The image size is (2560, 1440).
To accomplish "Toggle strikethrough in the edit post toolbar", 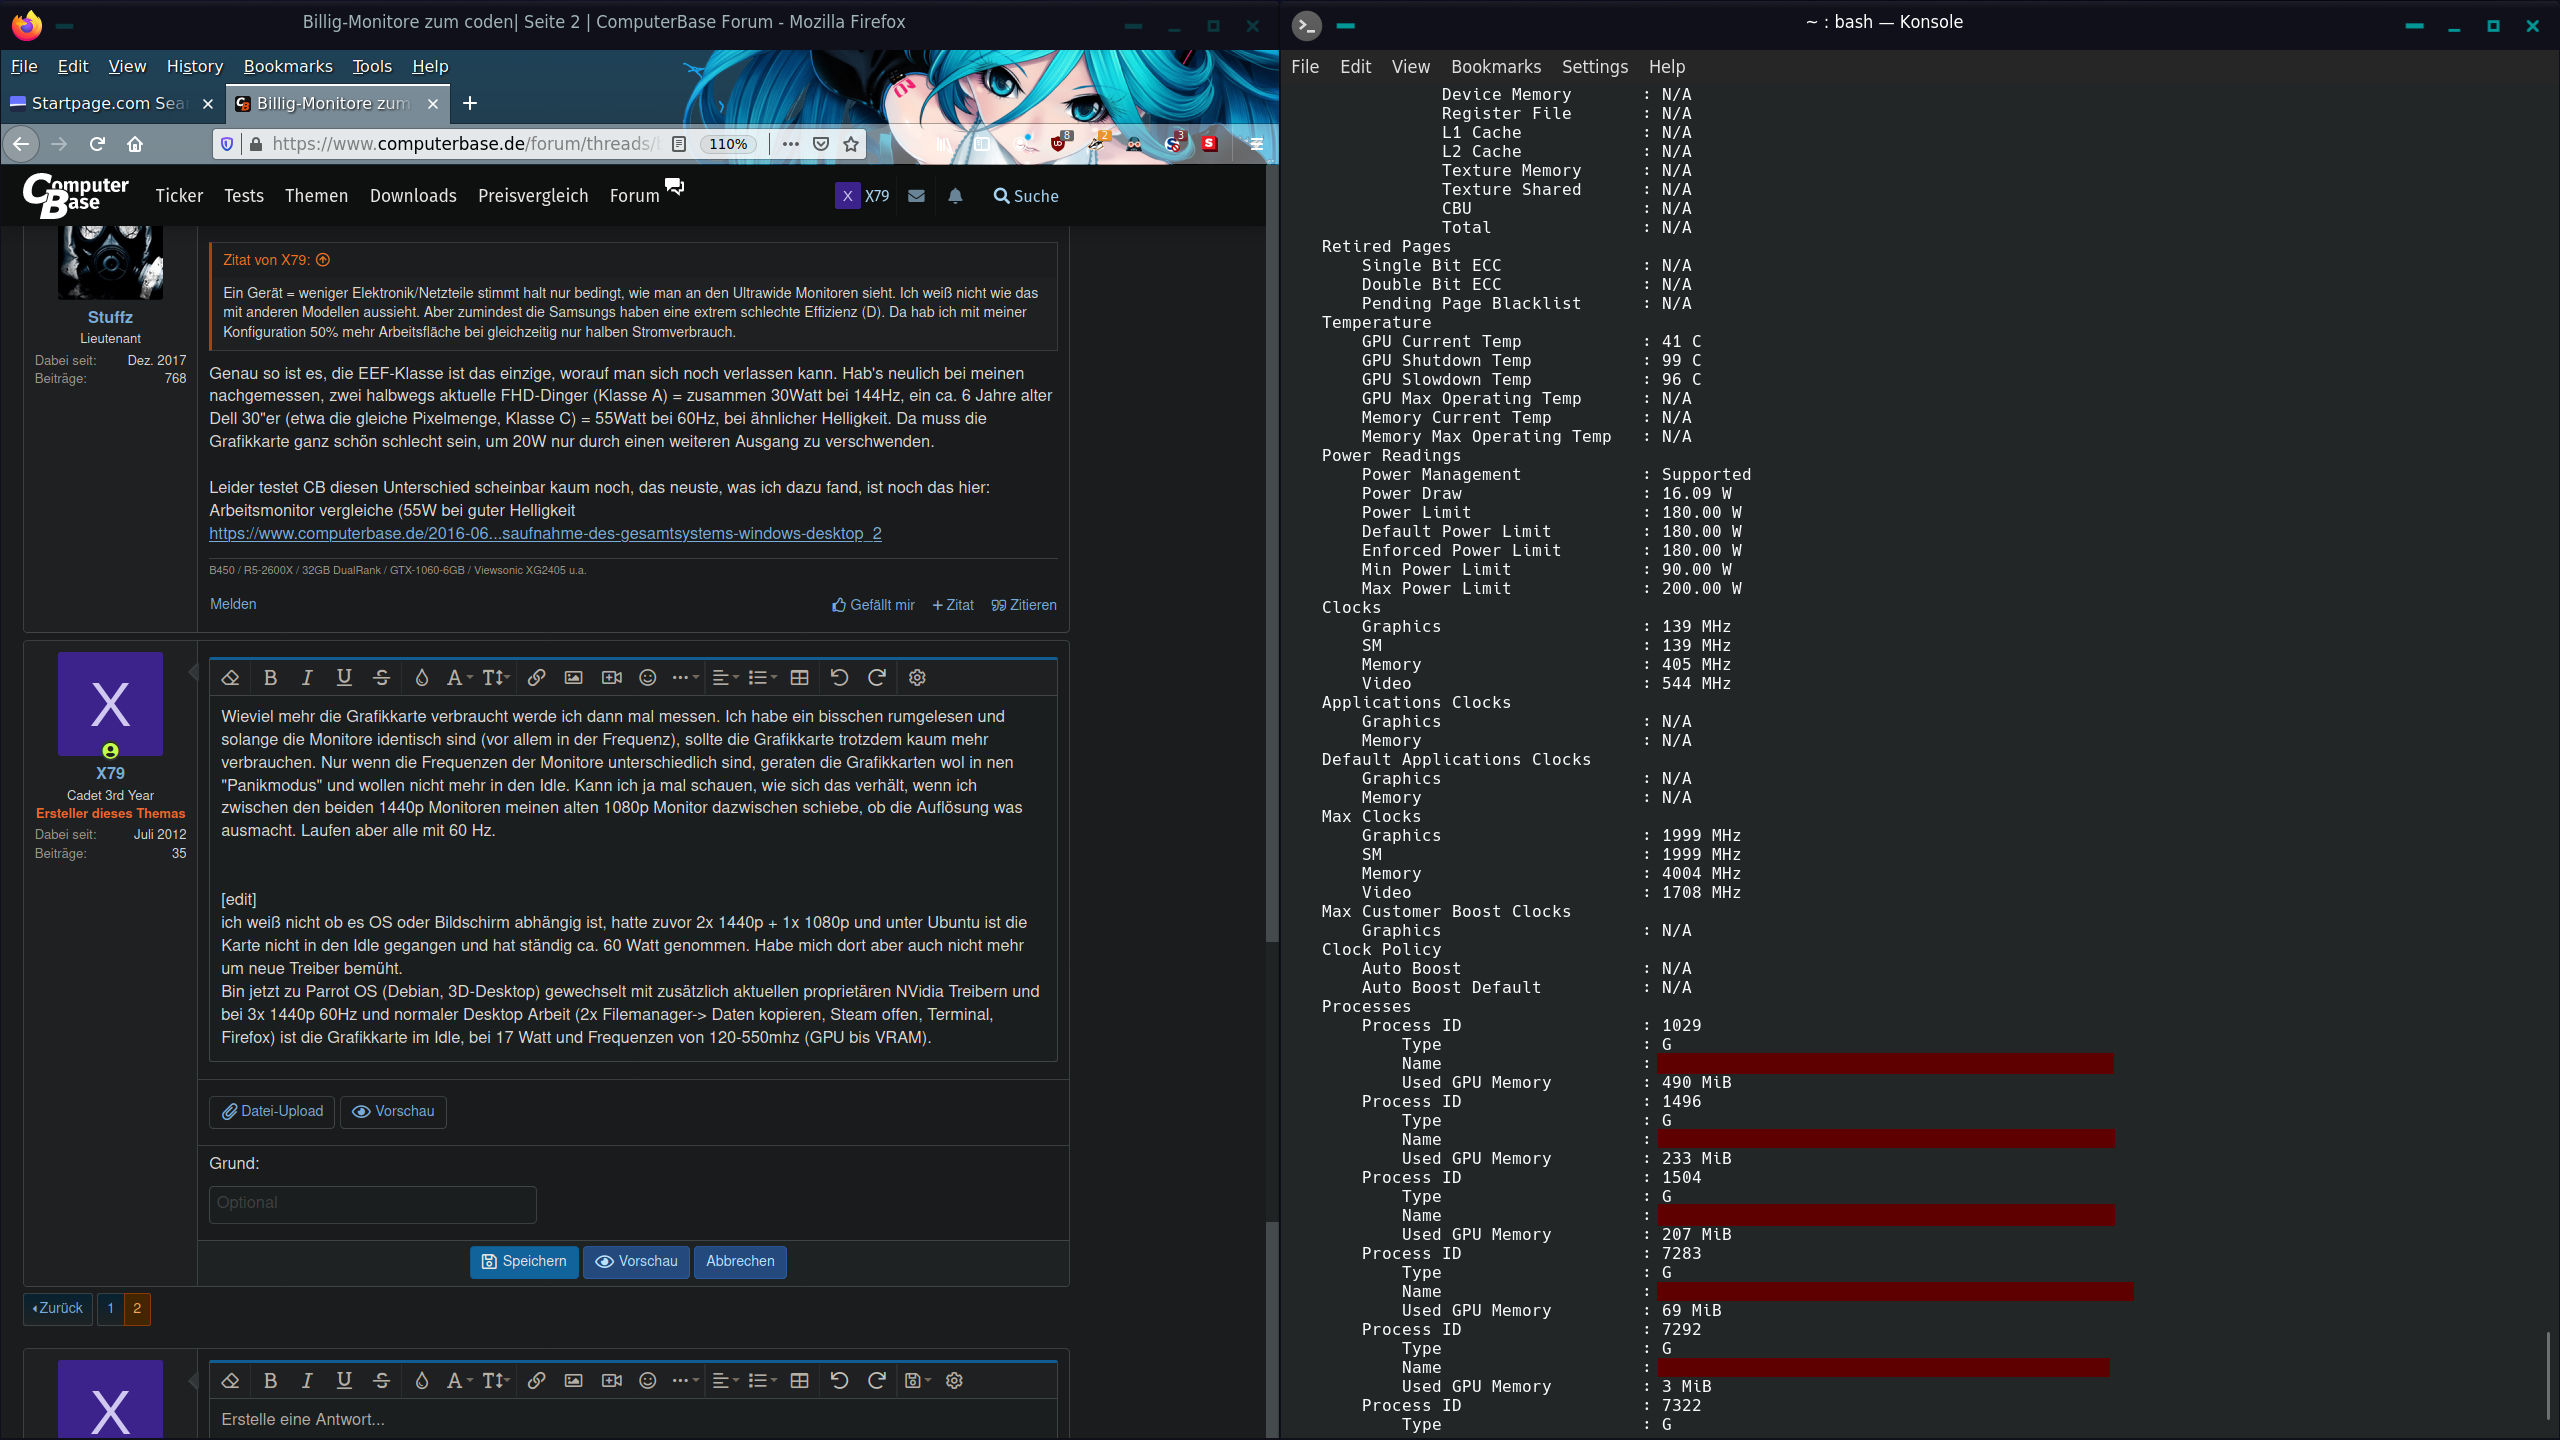I will [x=381, y=677].
